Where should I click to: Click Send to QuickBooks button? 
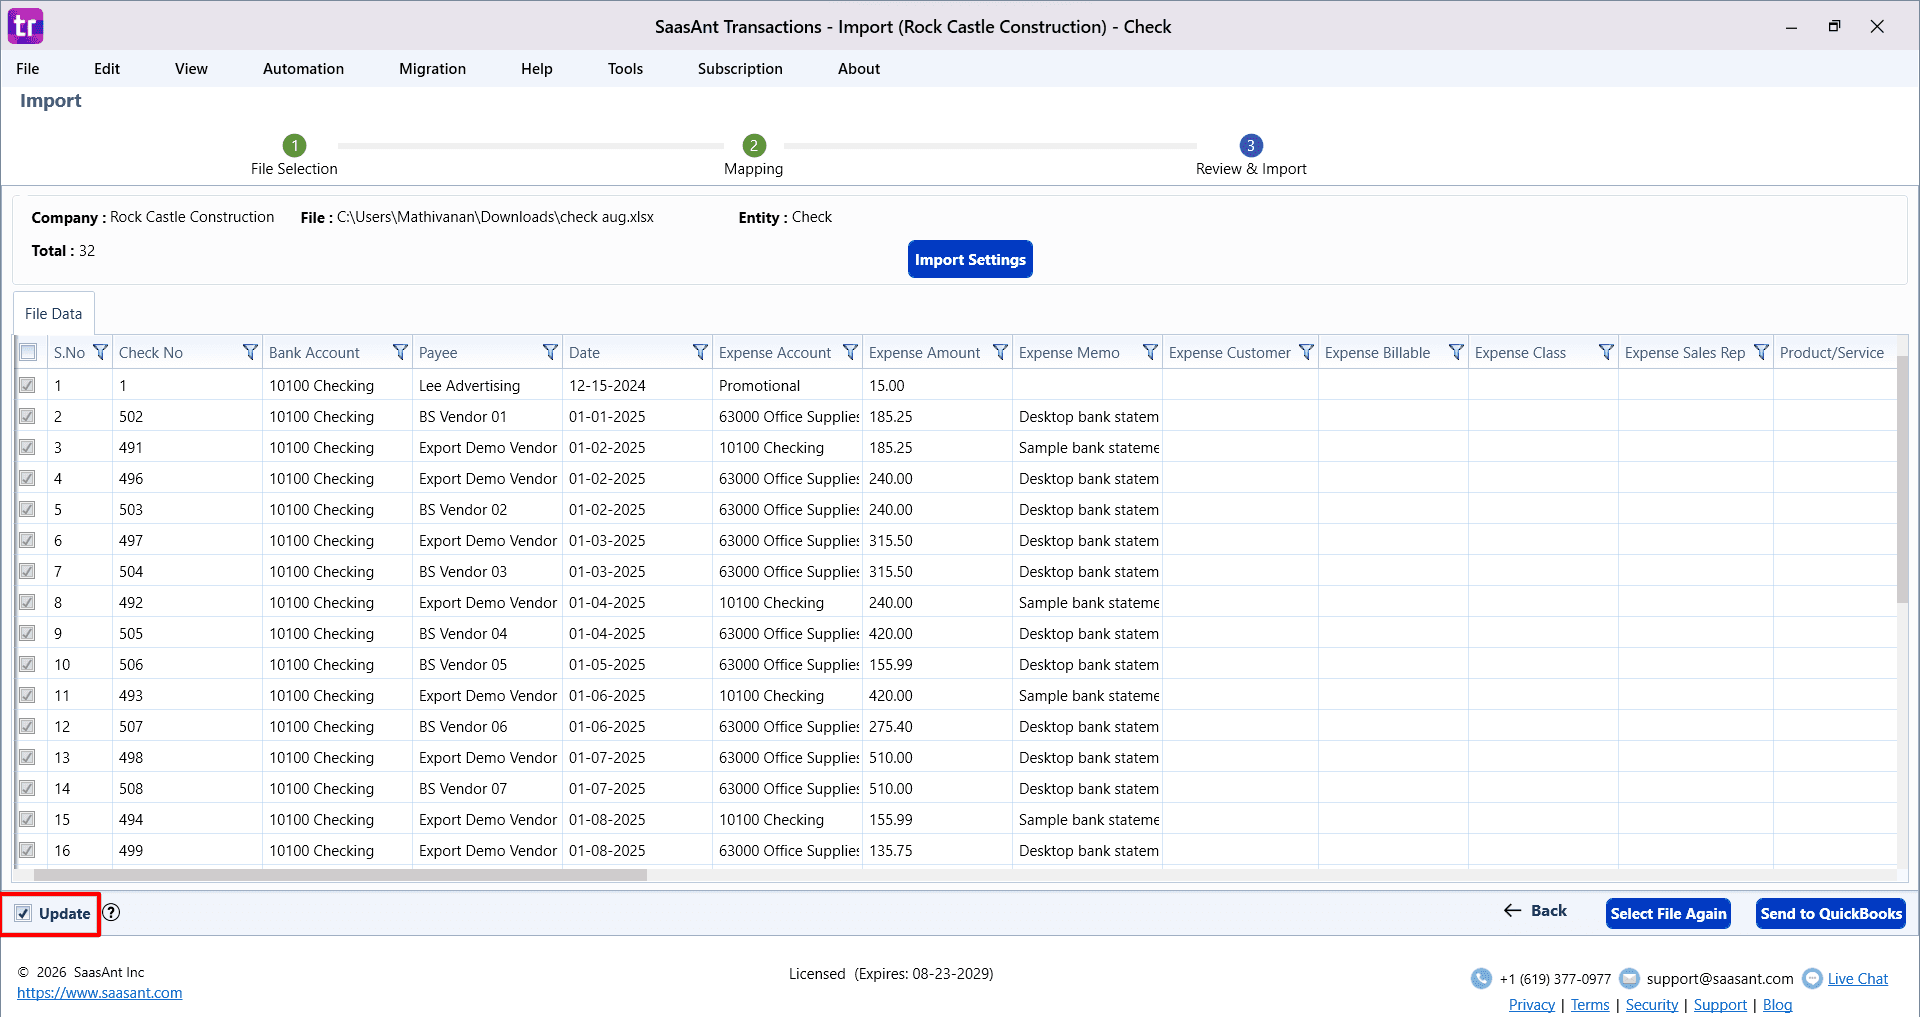pyautogui.click(x=1831, y=913)
